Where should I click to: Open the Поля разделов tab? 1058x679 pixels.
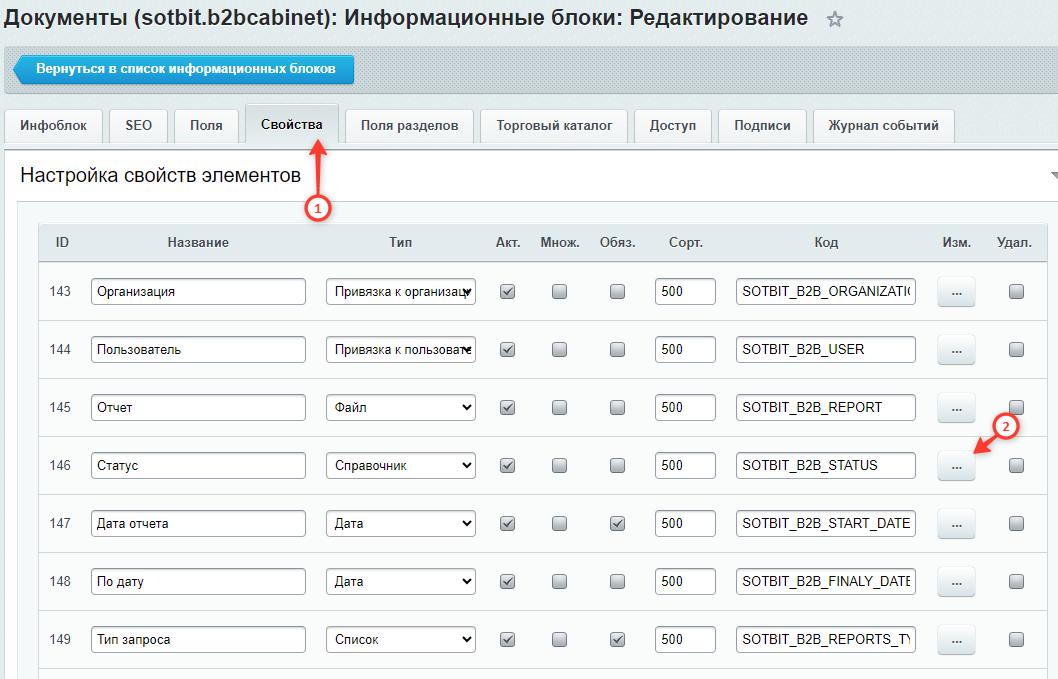click(410, 126)
